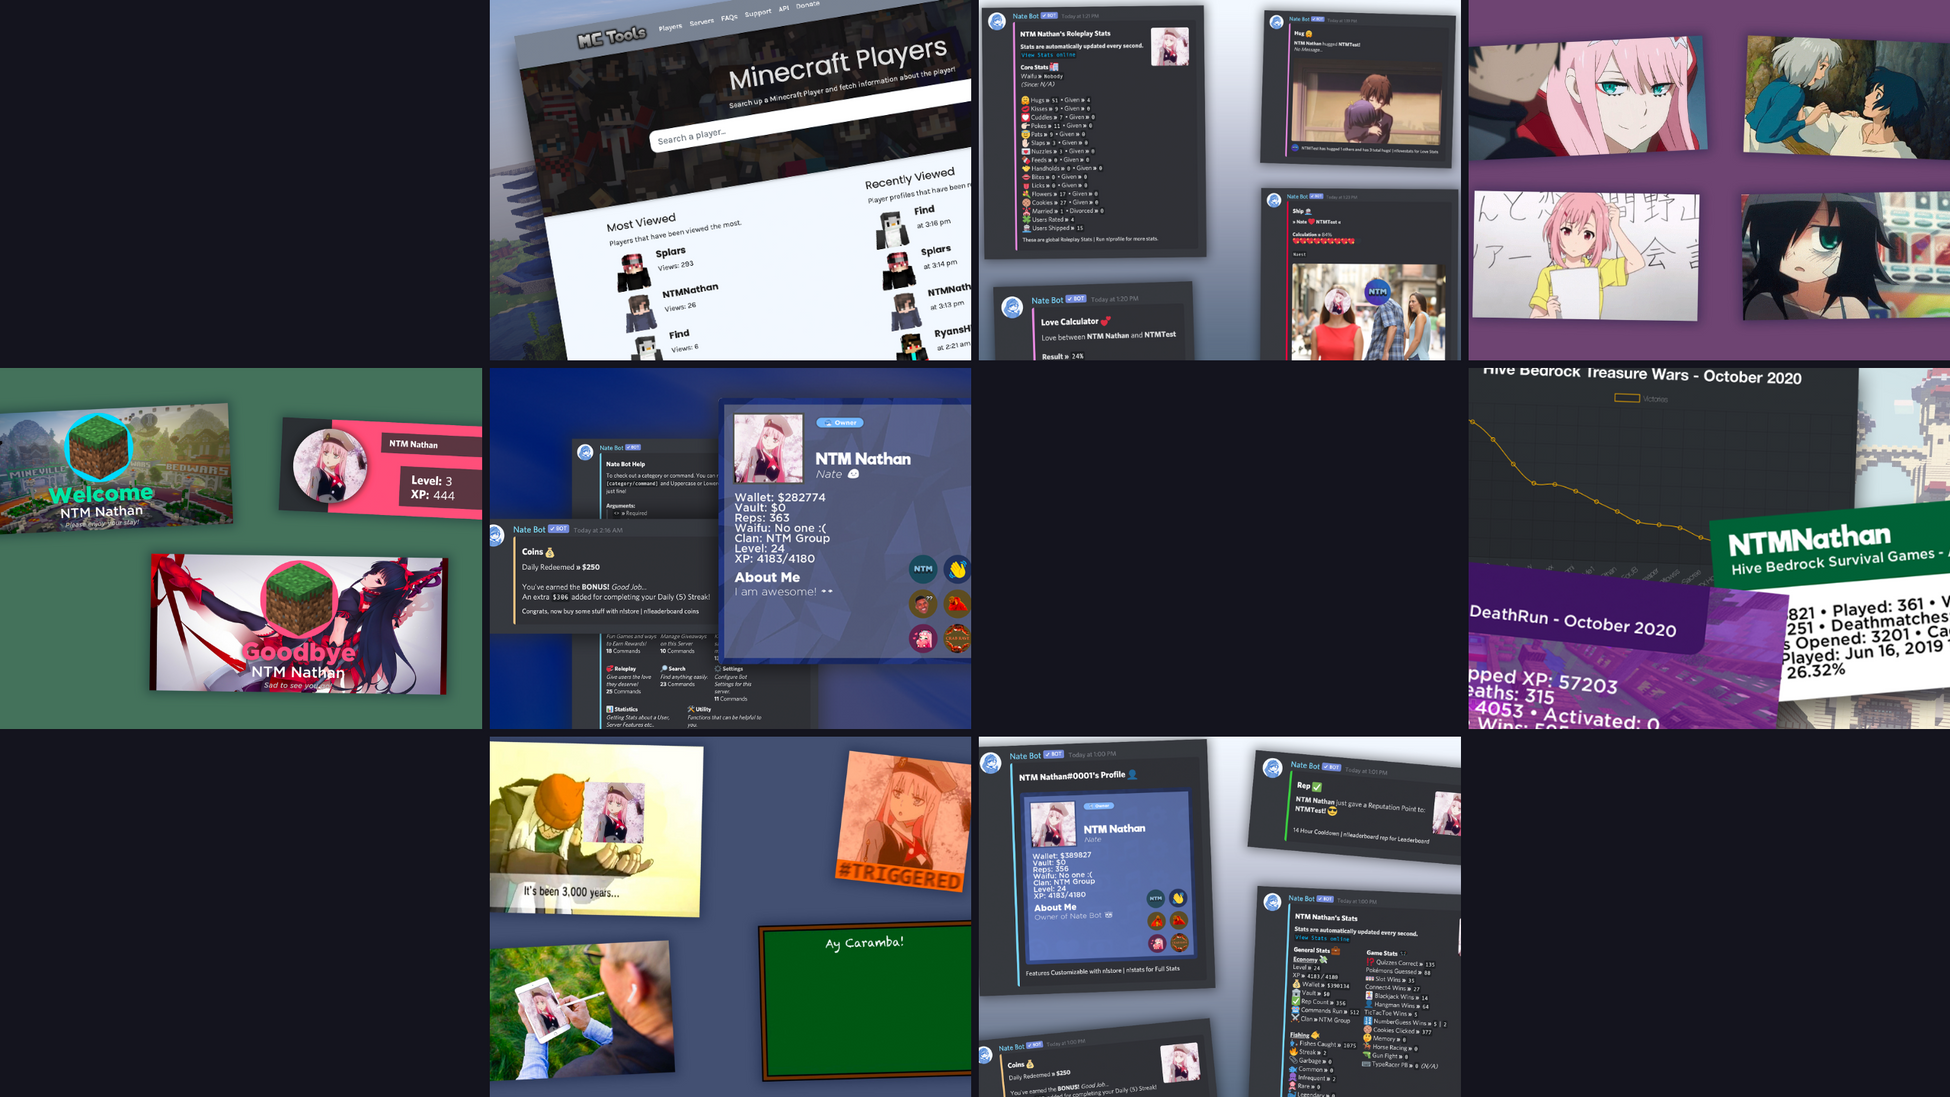Click Nate Bot avatar on the Coins message
This screenshot has width=1950, height=1097.
click(x=496, y=535)
